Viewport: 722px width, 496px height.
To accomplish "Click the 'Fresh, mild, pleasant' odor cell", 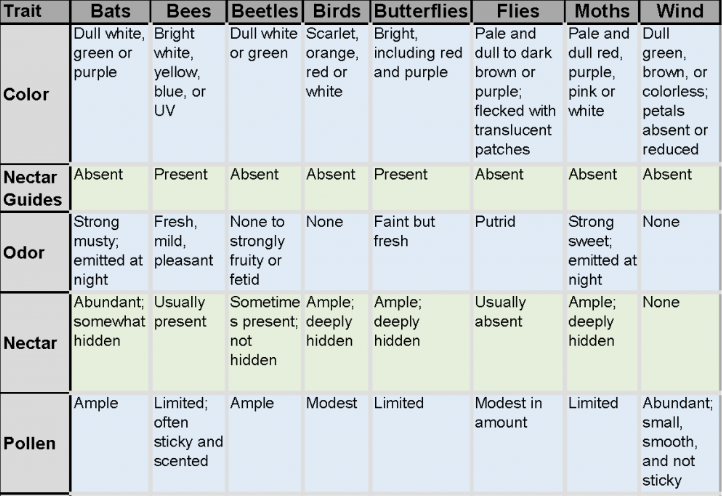I will (x=188, y=250).
